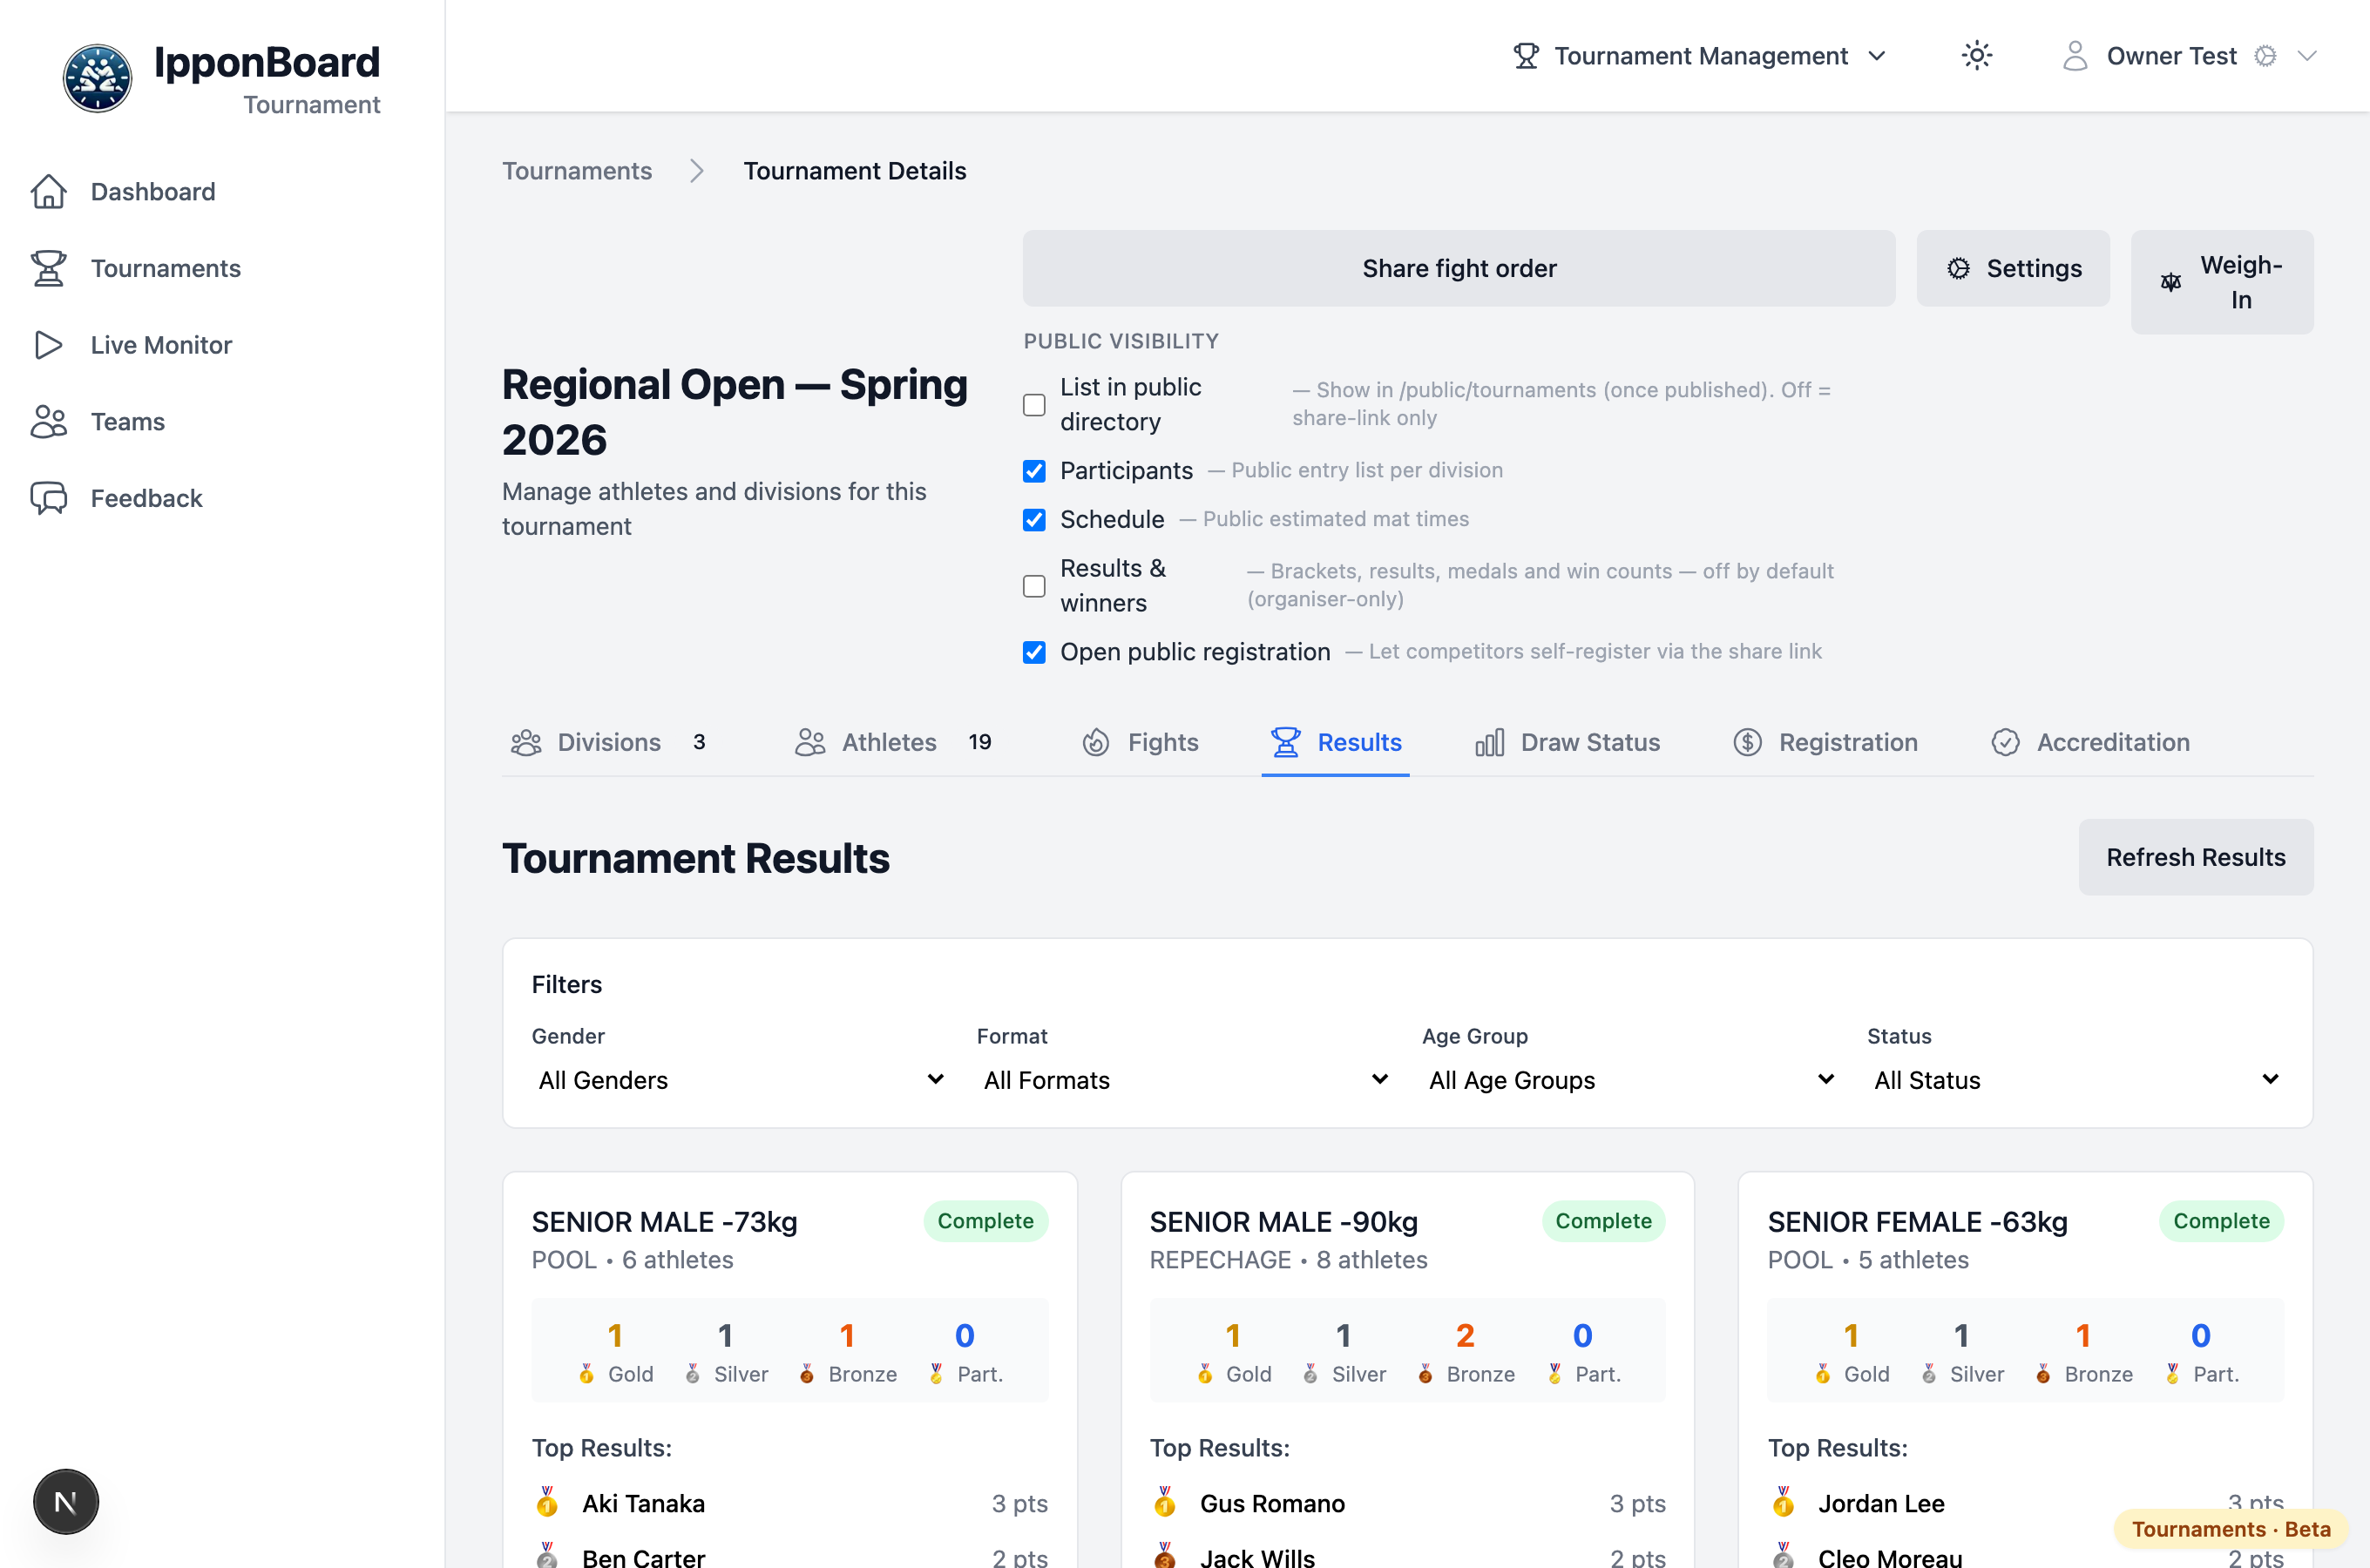Click the Weigh-In scale icon
This screenshot has width=2370, height=1568.
tap(2171, 282)
